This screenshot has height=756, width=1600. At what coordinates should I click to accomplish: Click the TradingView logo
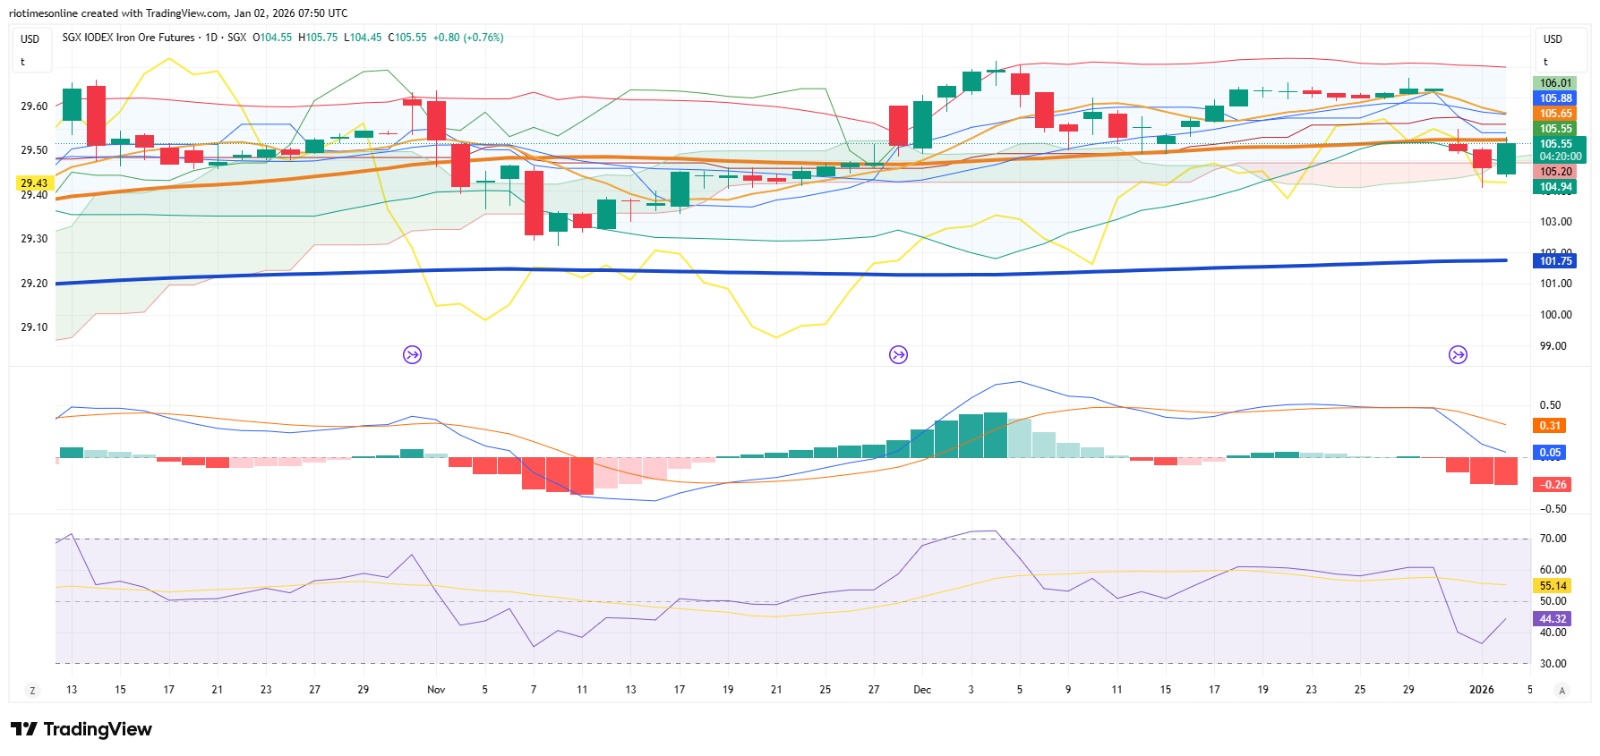81,729
